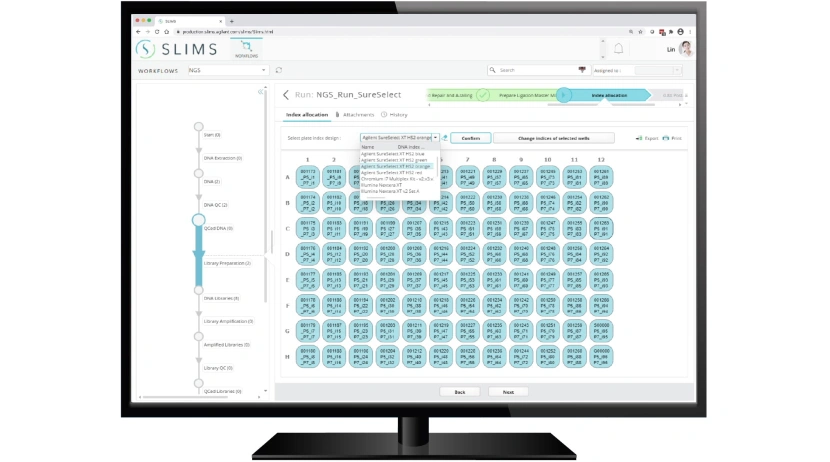The height and width of the screenshot is (462, 830).
Task: Select well A1 labeled 001173
Action: pyautogui.click(x=308, y=177)
